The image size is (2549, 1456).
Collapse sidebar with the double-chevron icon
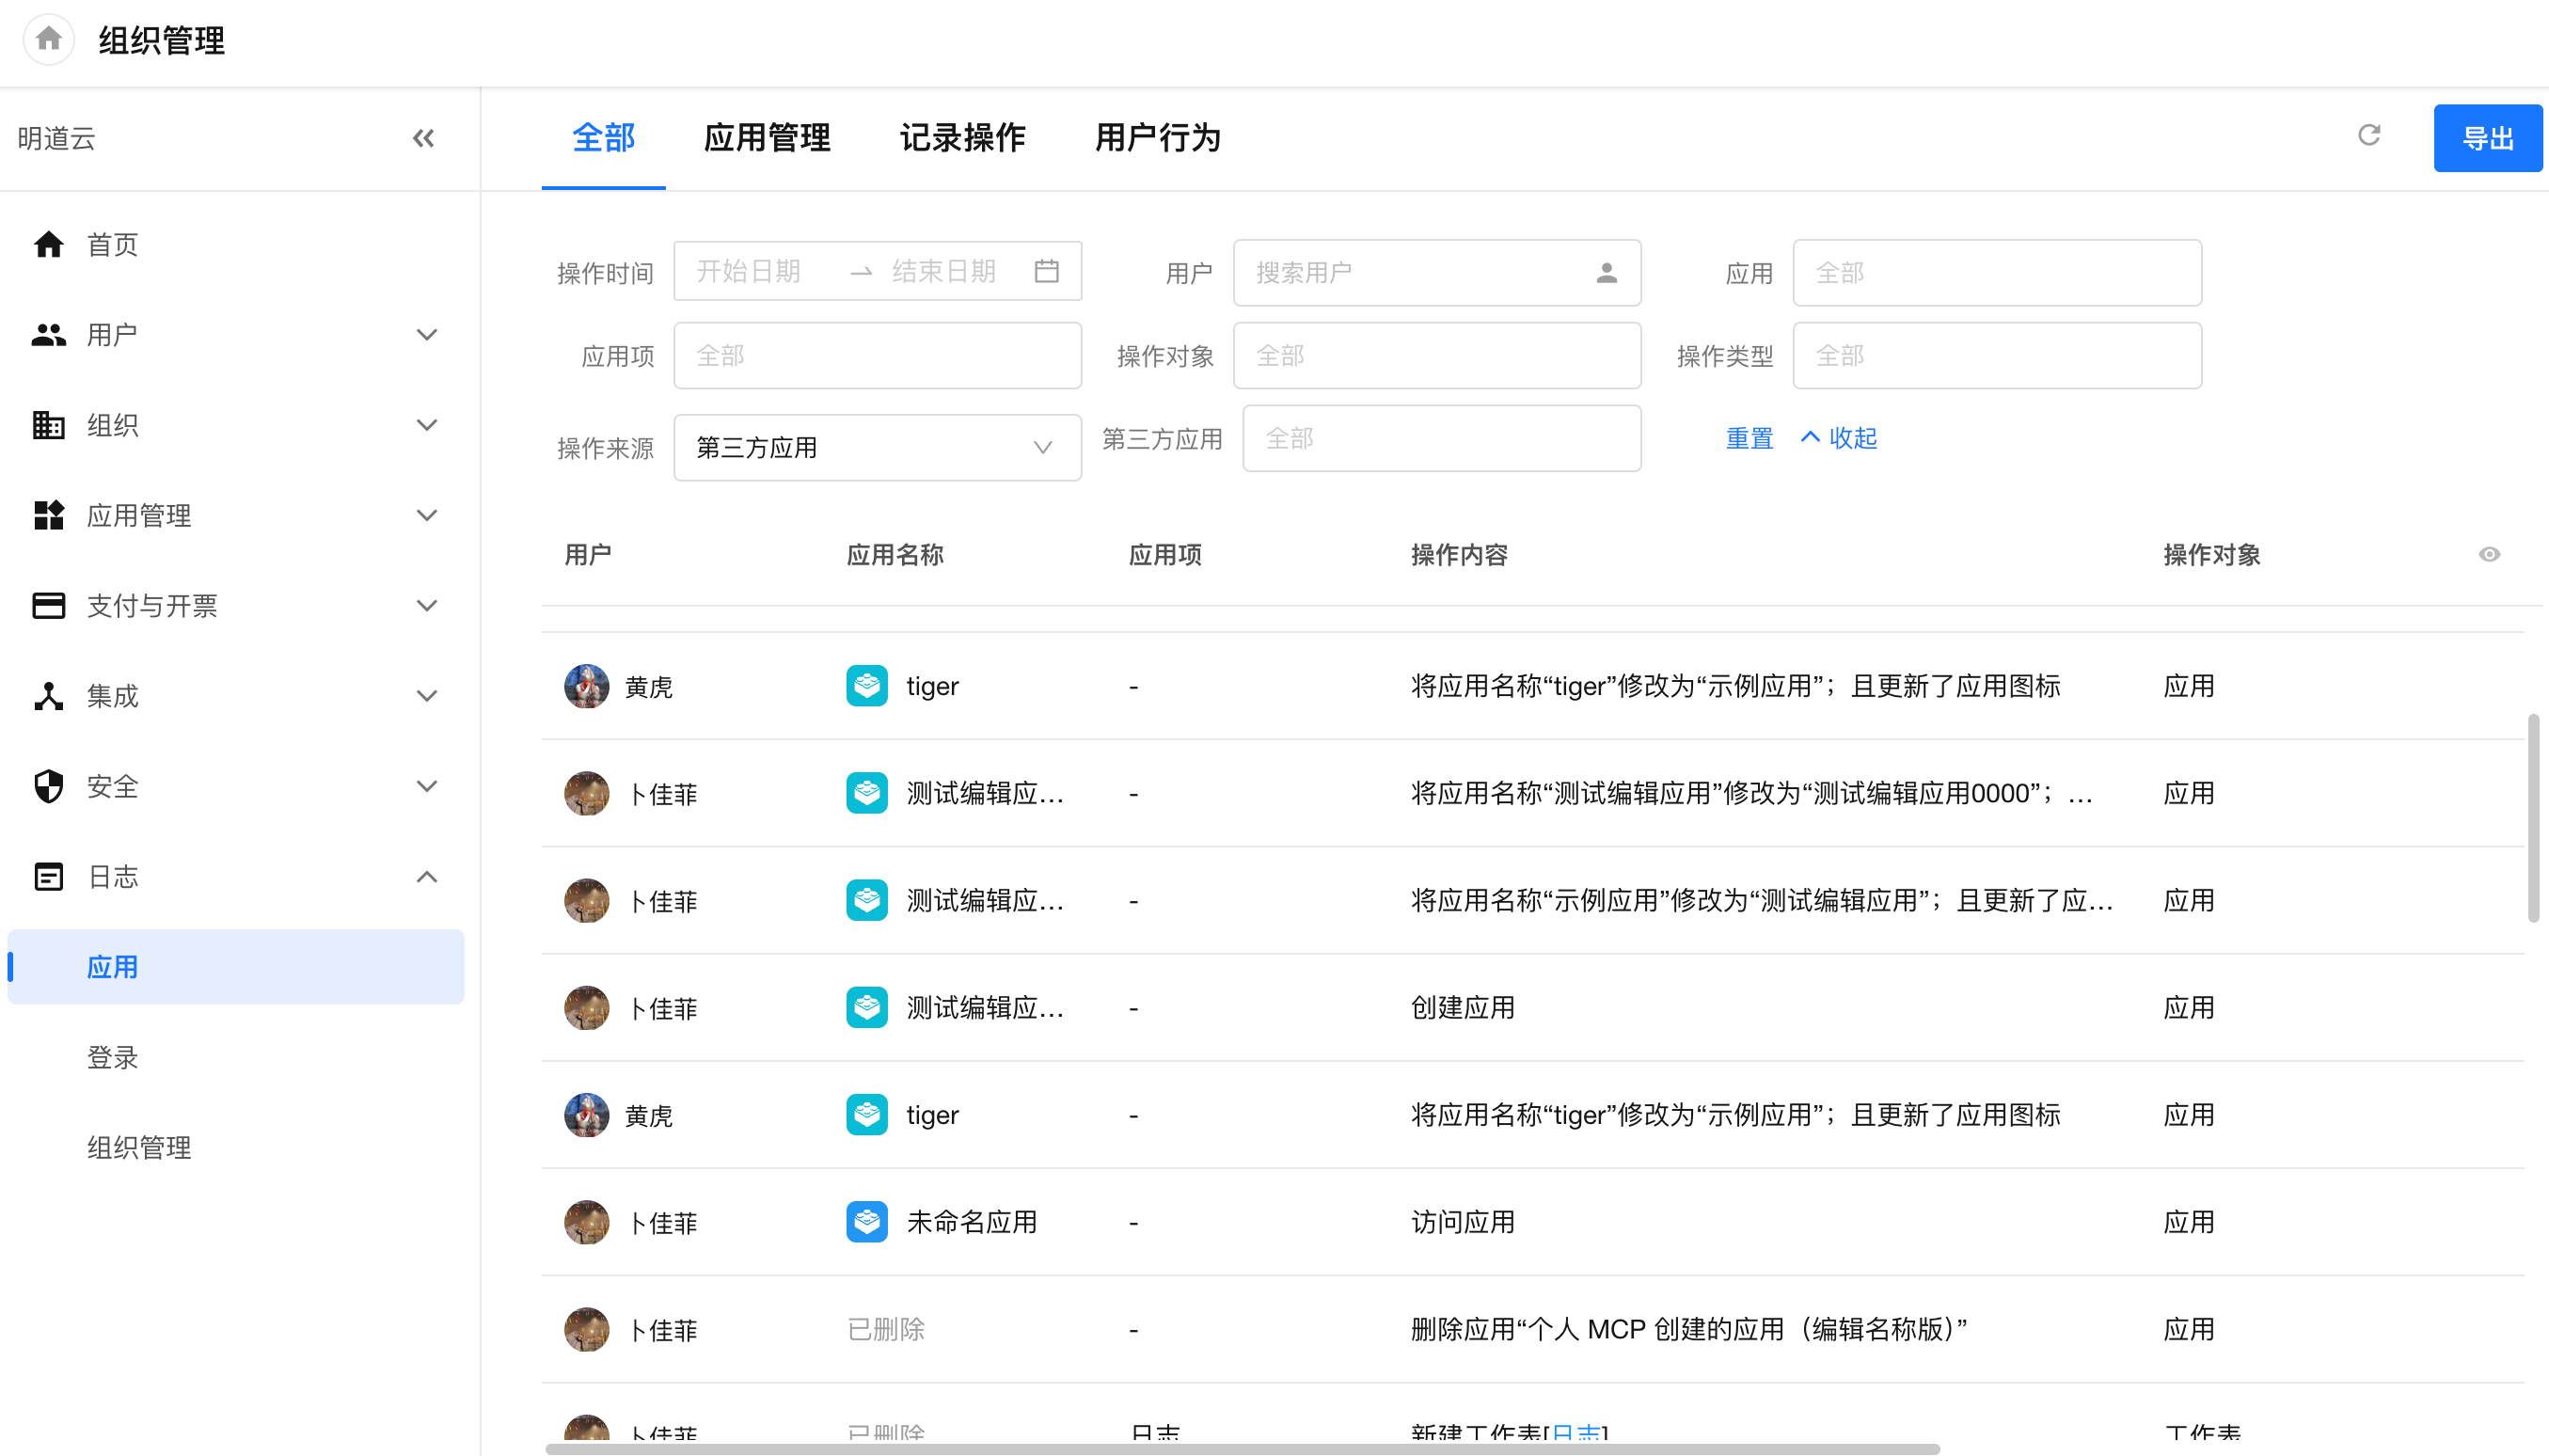(x=423, y=138)
